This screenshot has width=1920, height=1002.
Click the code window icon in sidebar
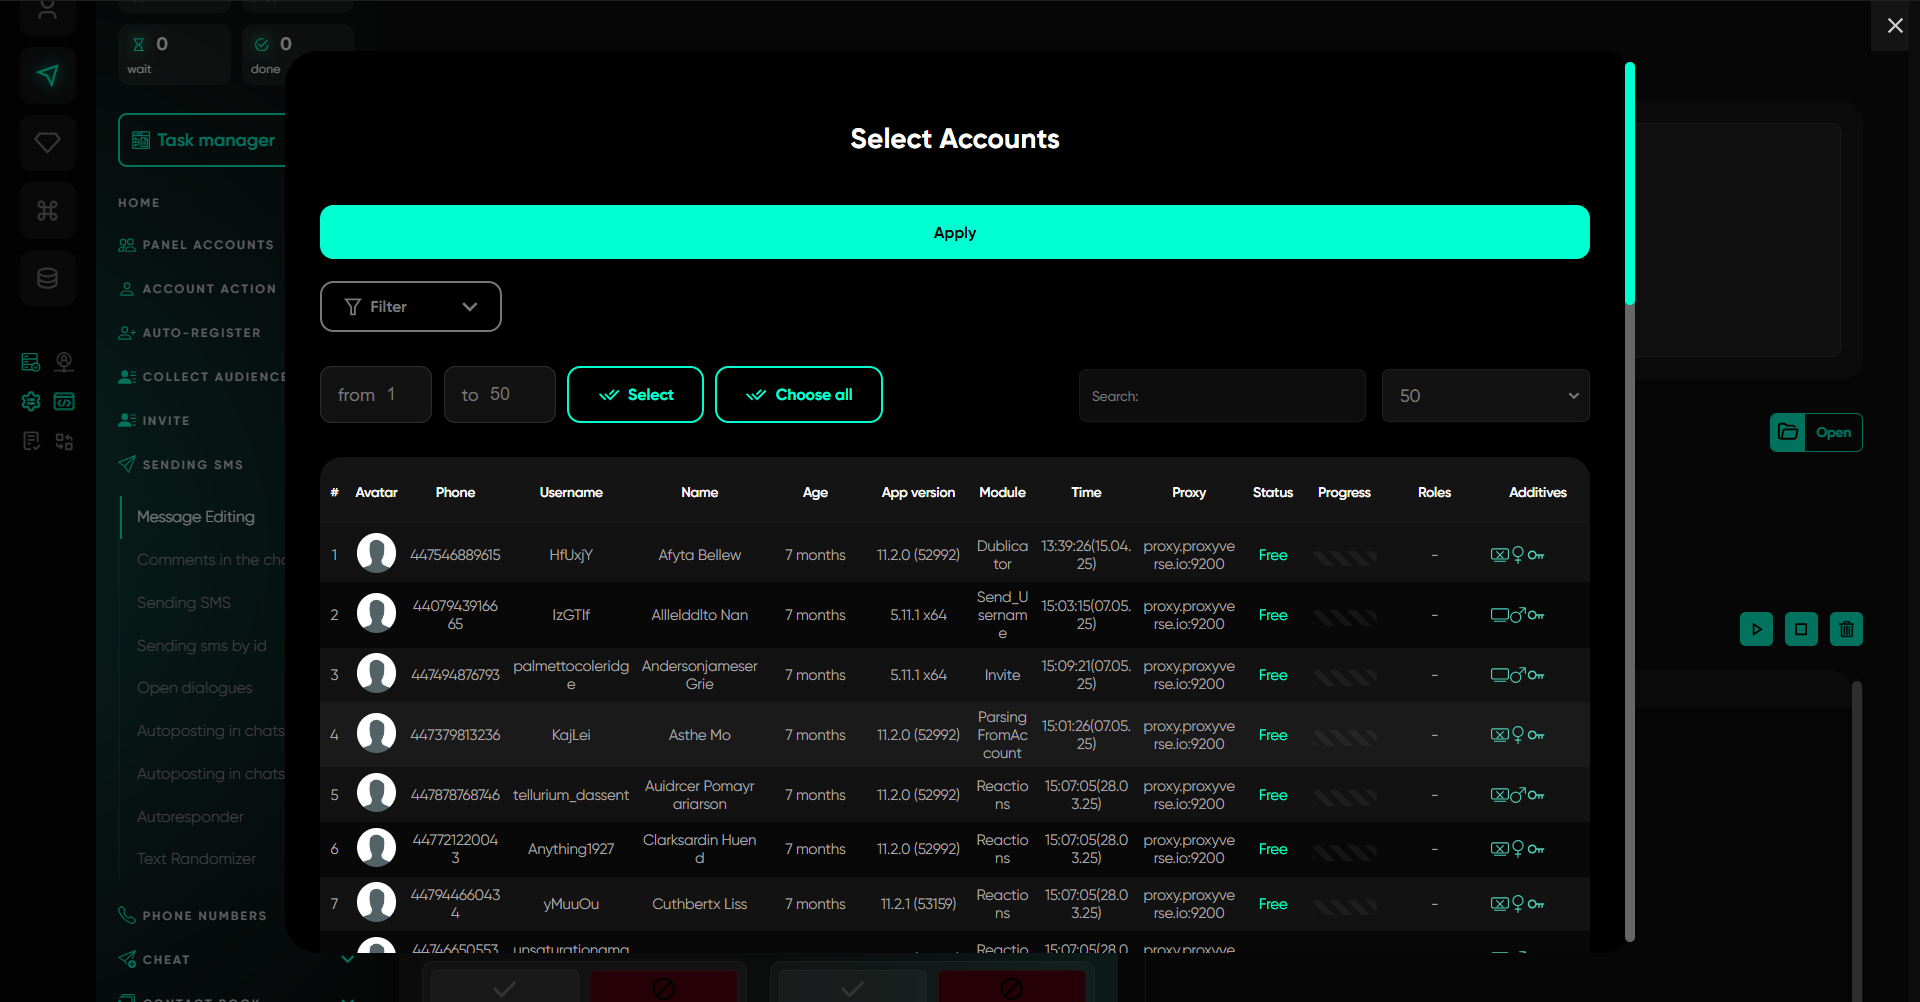(64, 401)
